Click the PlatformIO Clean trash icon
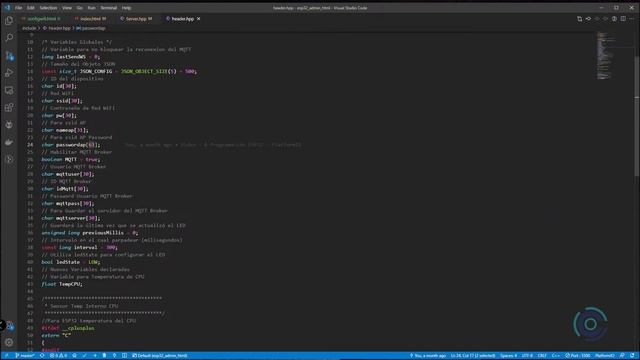640x360 pixels. pos(104,356)
